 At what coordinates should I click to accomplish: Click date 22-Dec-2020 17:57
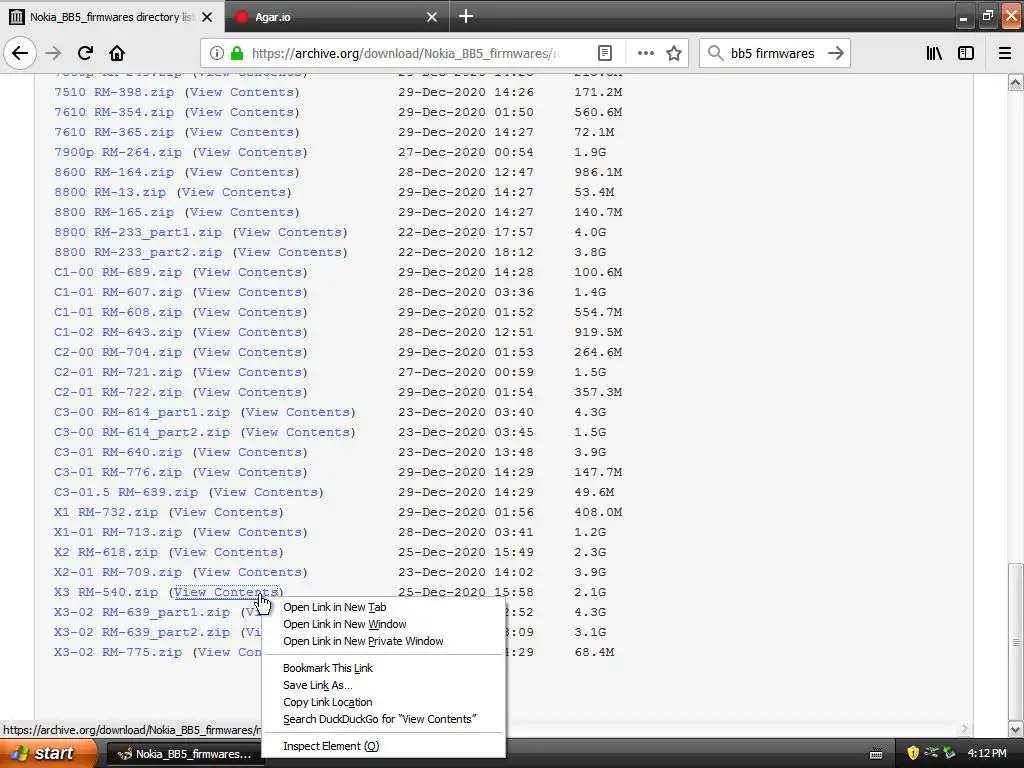[x=466, y=232]
